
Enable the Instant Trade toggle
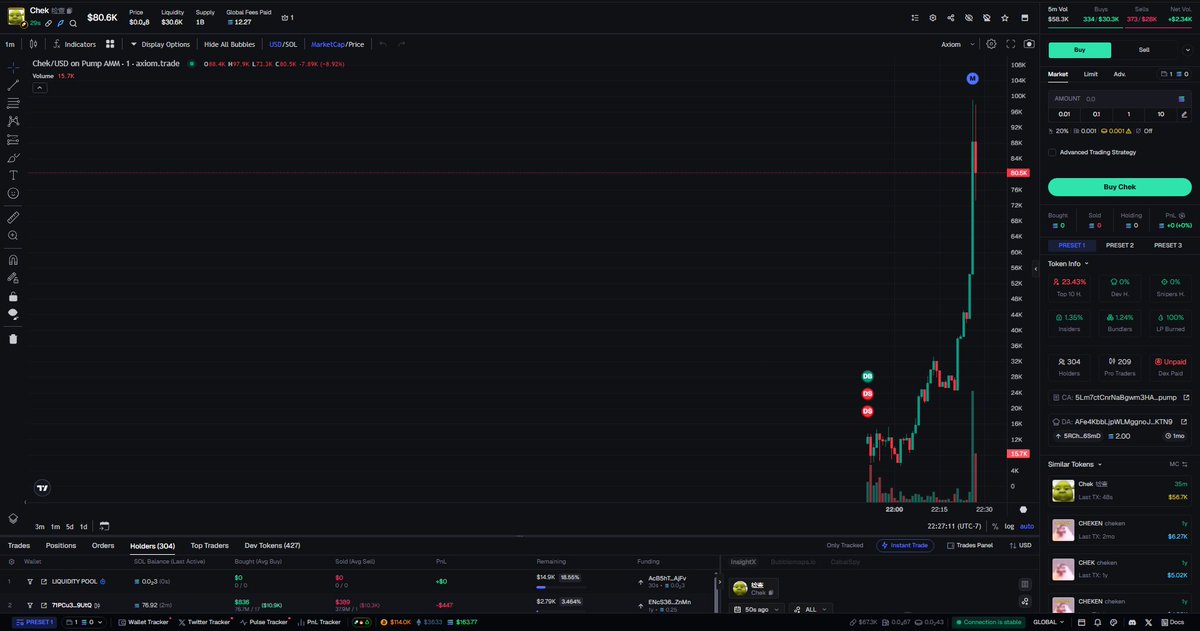coord(905,545)
